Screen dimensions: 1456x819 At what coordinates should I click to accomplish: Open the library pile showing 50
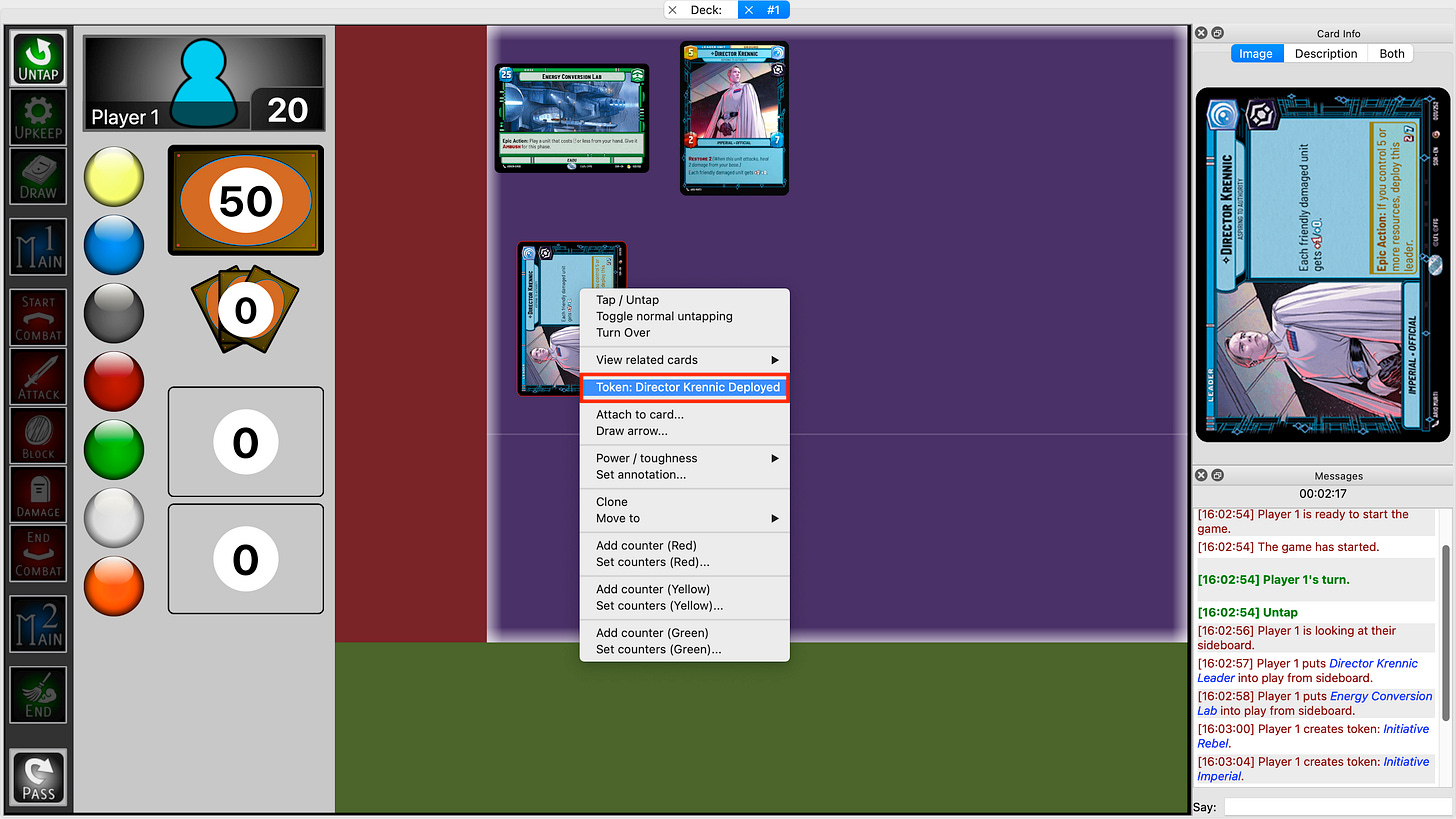pos(245,201)
